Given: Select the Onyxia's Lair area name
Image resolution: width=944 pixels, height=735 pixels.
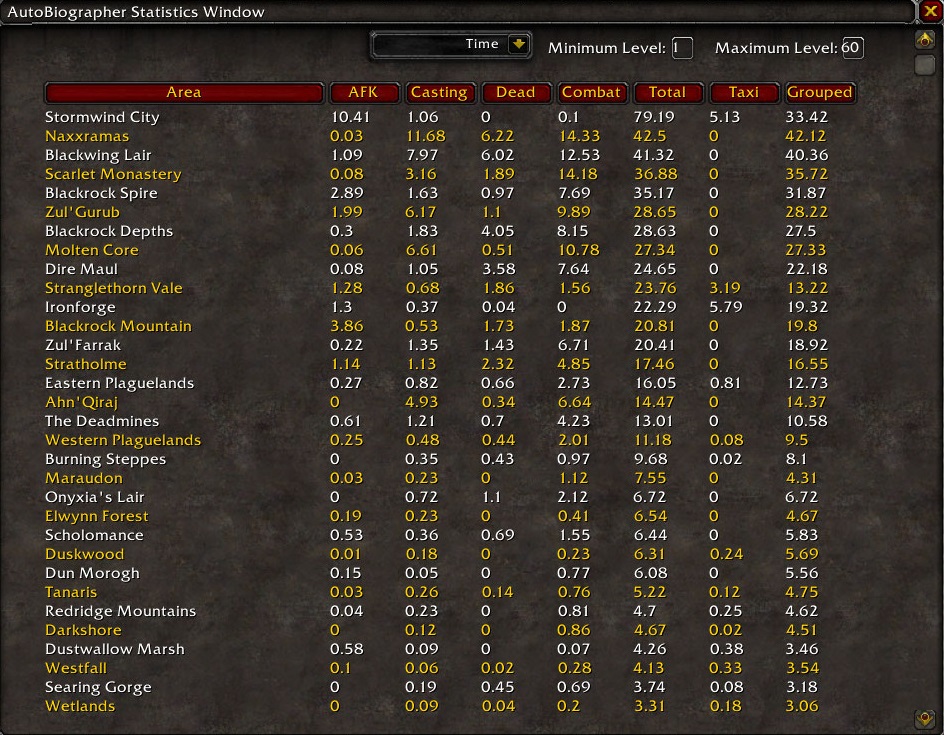Looking at the screenshot, I should tap(95, 497).
